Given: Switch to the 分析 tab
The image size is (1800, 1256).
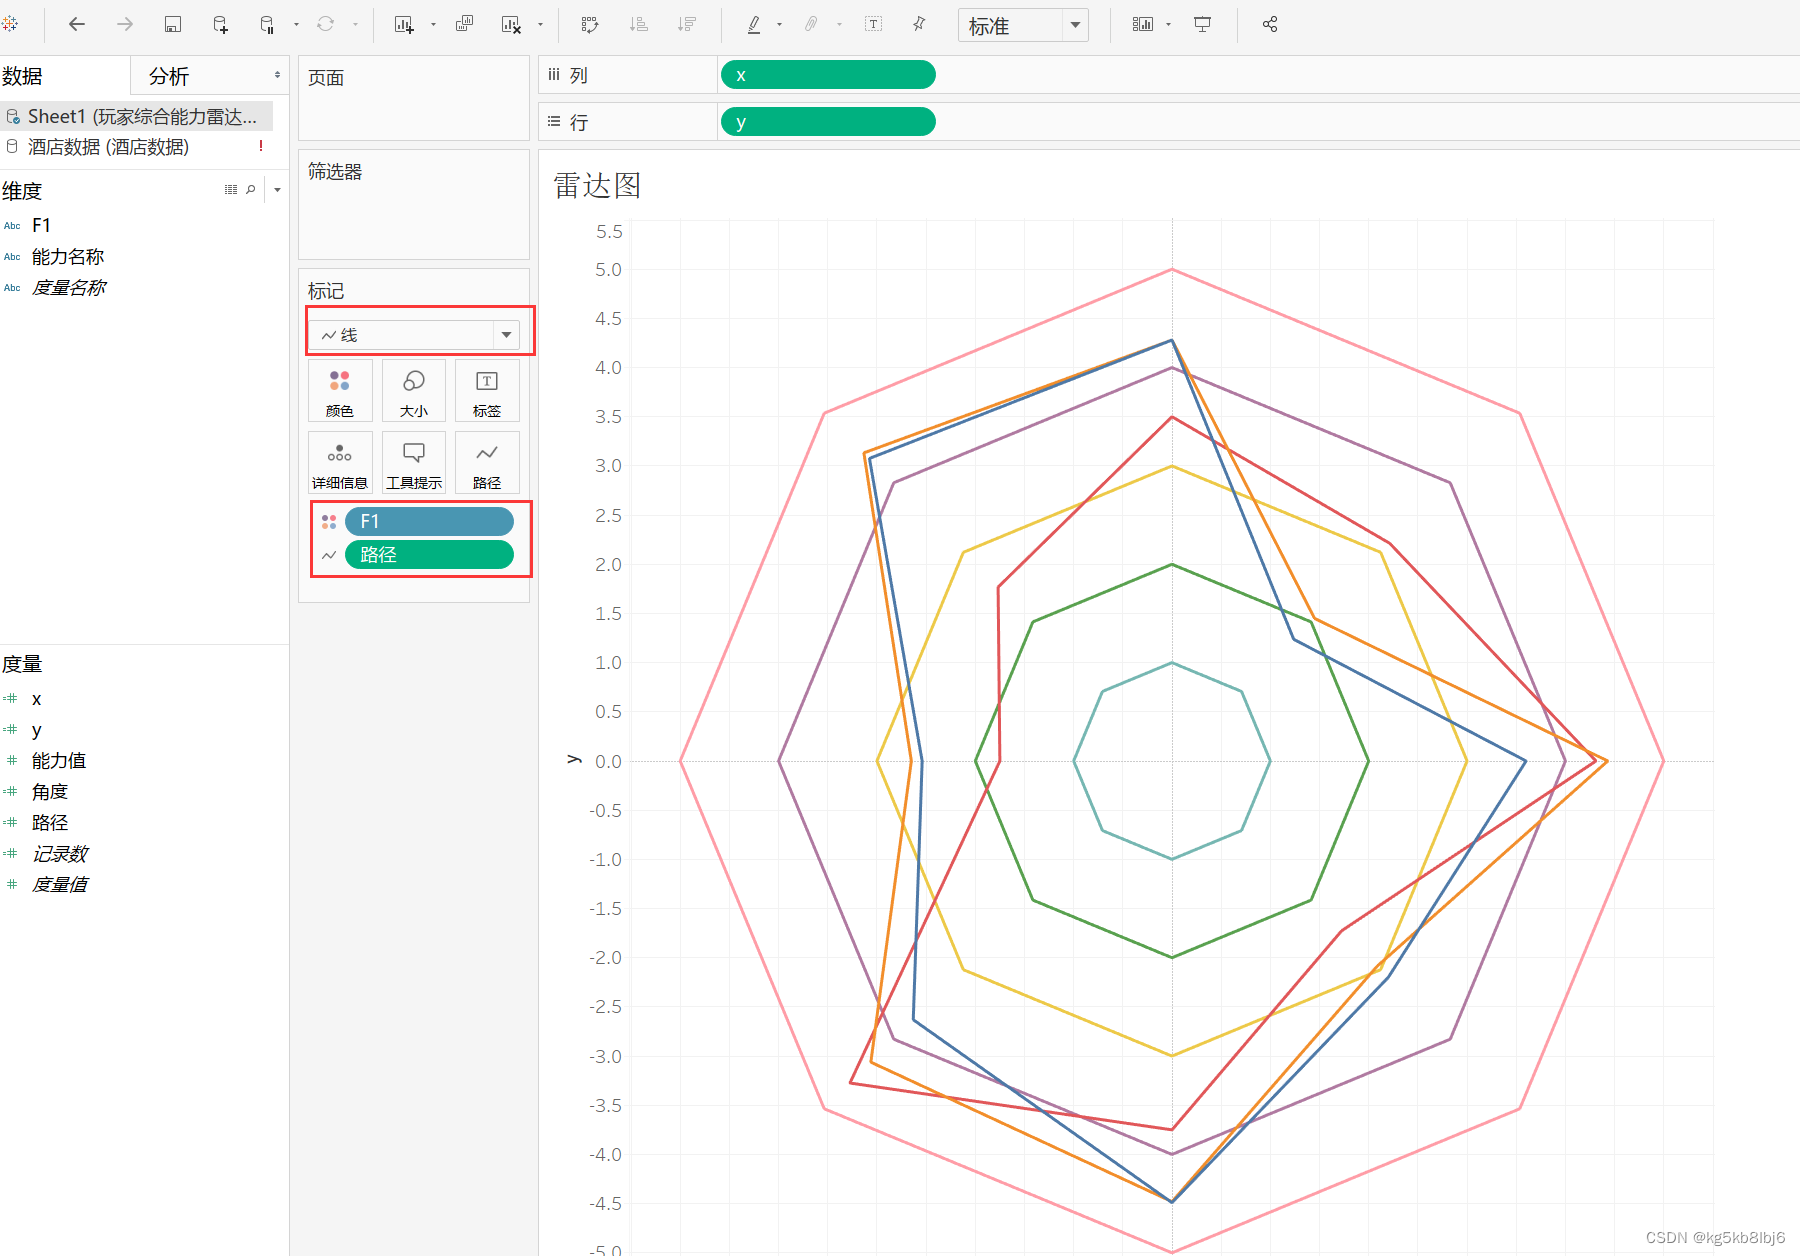Looking at the screenshot, I should pyautogui.click(x=168, y=76).
